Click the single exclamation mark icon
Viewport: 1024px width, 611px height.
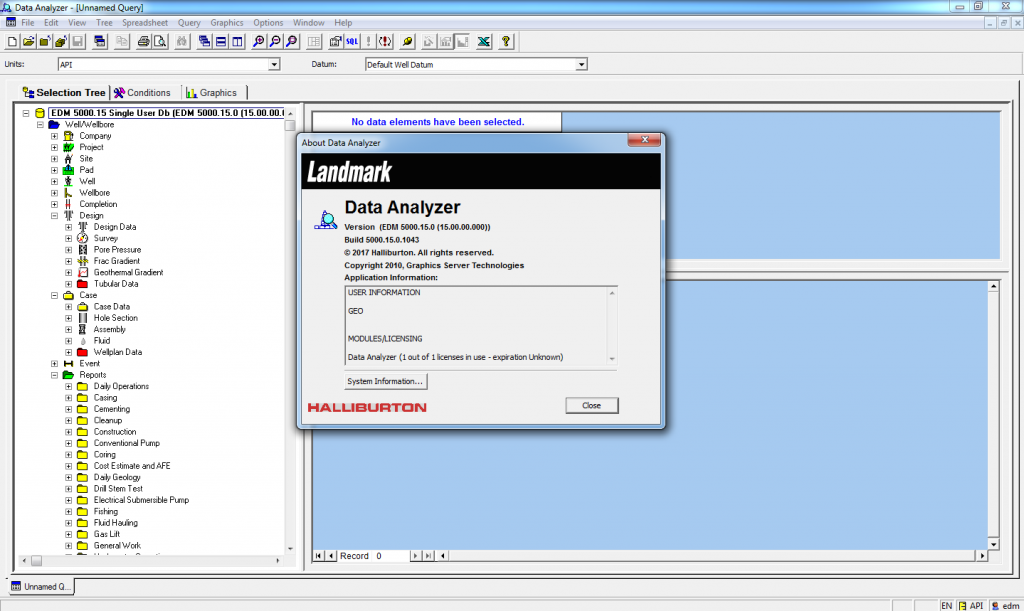click(x=368, y=42)
